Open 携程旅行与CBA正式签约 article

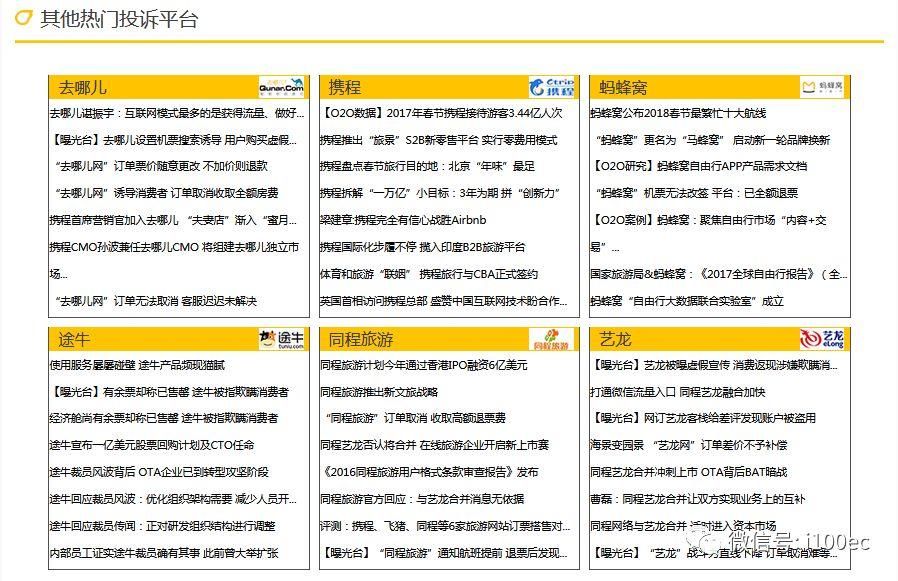[x=429, y=274]
